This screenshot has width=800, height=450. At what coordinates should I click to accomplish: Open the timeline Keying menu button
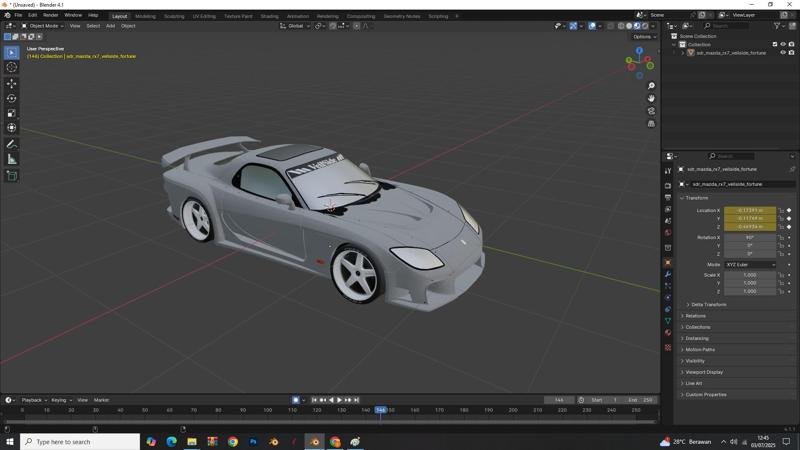click(60, 400)
